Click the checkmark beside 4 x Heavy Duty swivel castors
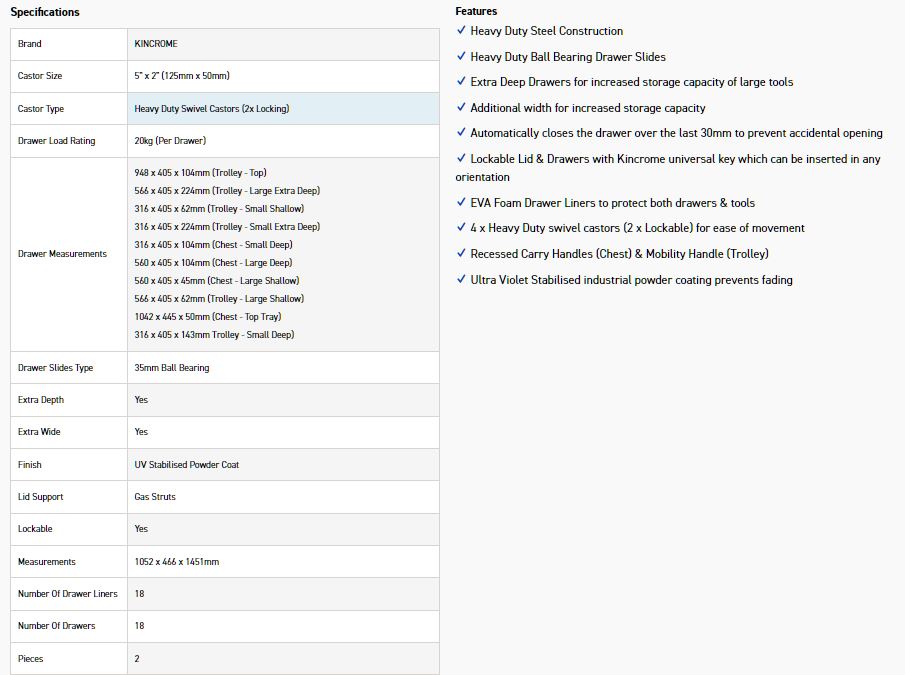Viewport: 905px width, 675px height. tap(461, 227)
